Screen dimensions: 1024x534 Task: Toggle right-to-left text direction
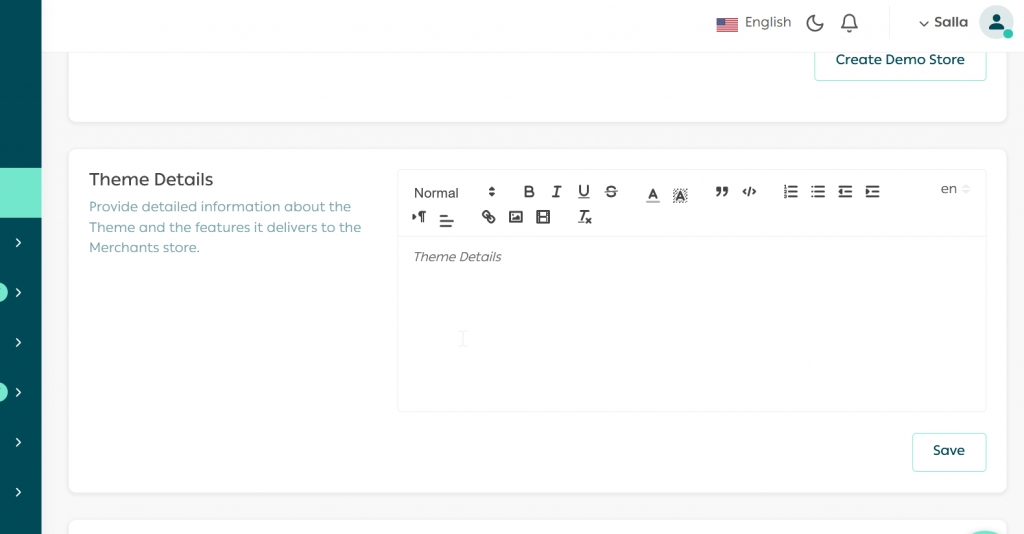(x=419, y=217)
